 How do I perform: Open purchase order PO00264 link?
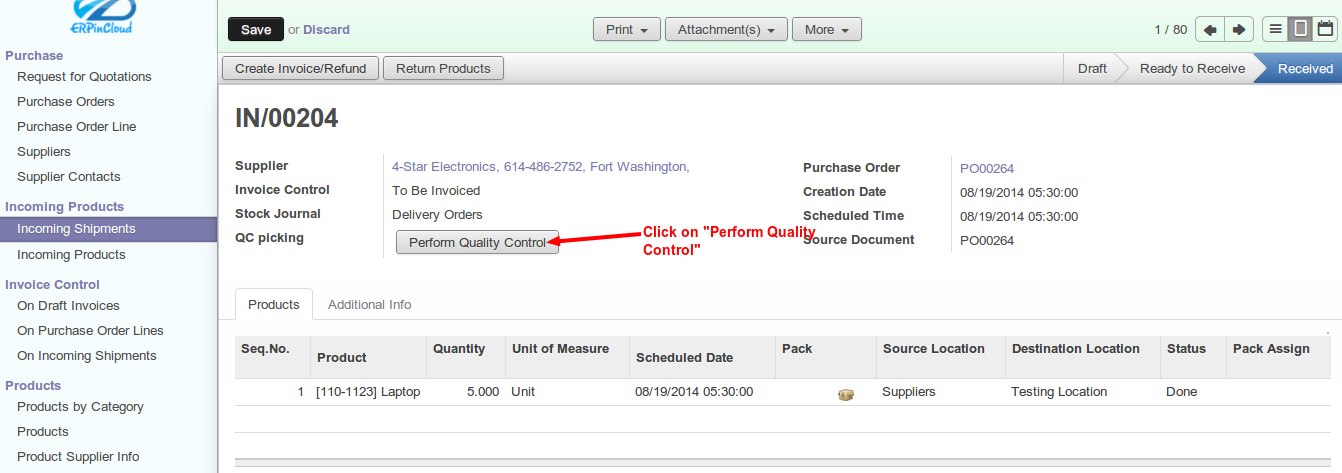(987, 168)
